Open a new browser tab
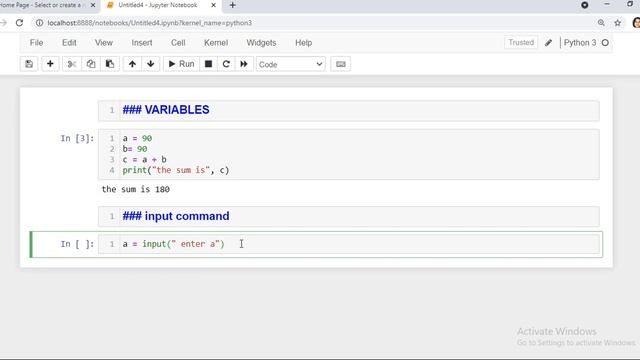Viewport: 640px width, 360px height. coord(232,5)
